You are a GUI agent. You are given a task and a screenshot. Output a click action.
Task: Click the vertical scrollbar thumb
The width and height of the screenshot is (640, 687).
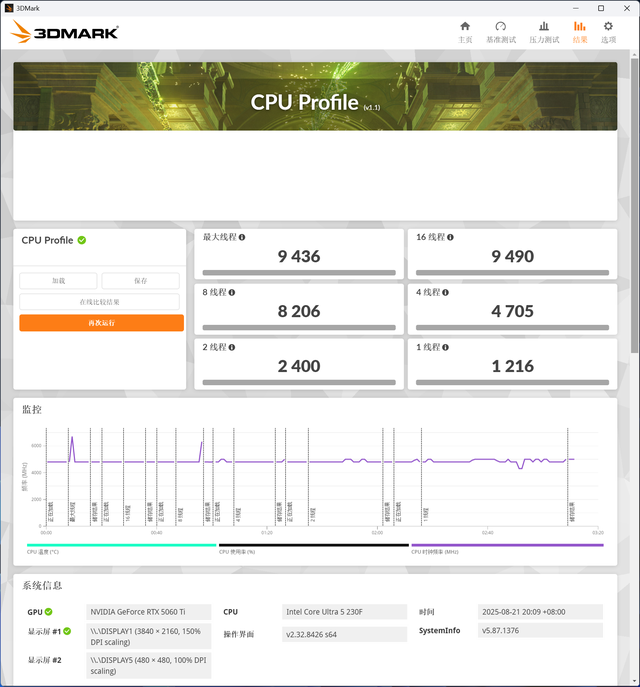click(x=634, y=205)
